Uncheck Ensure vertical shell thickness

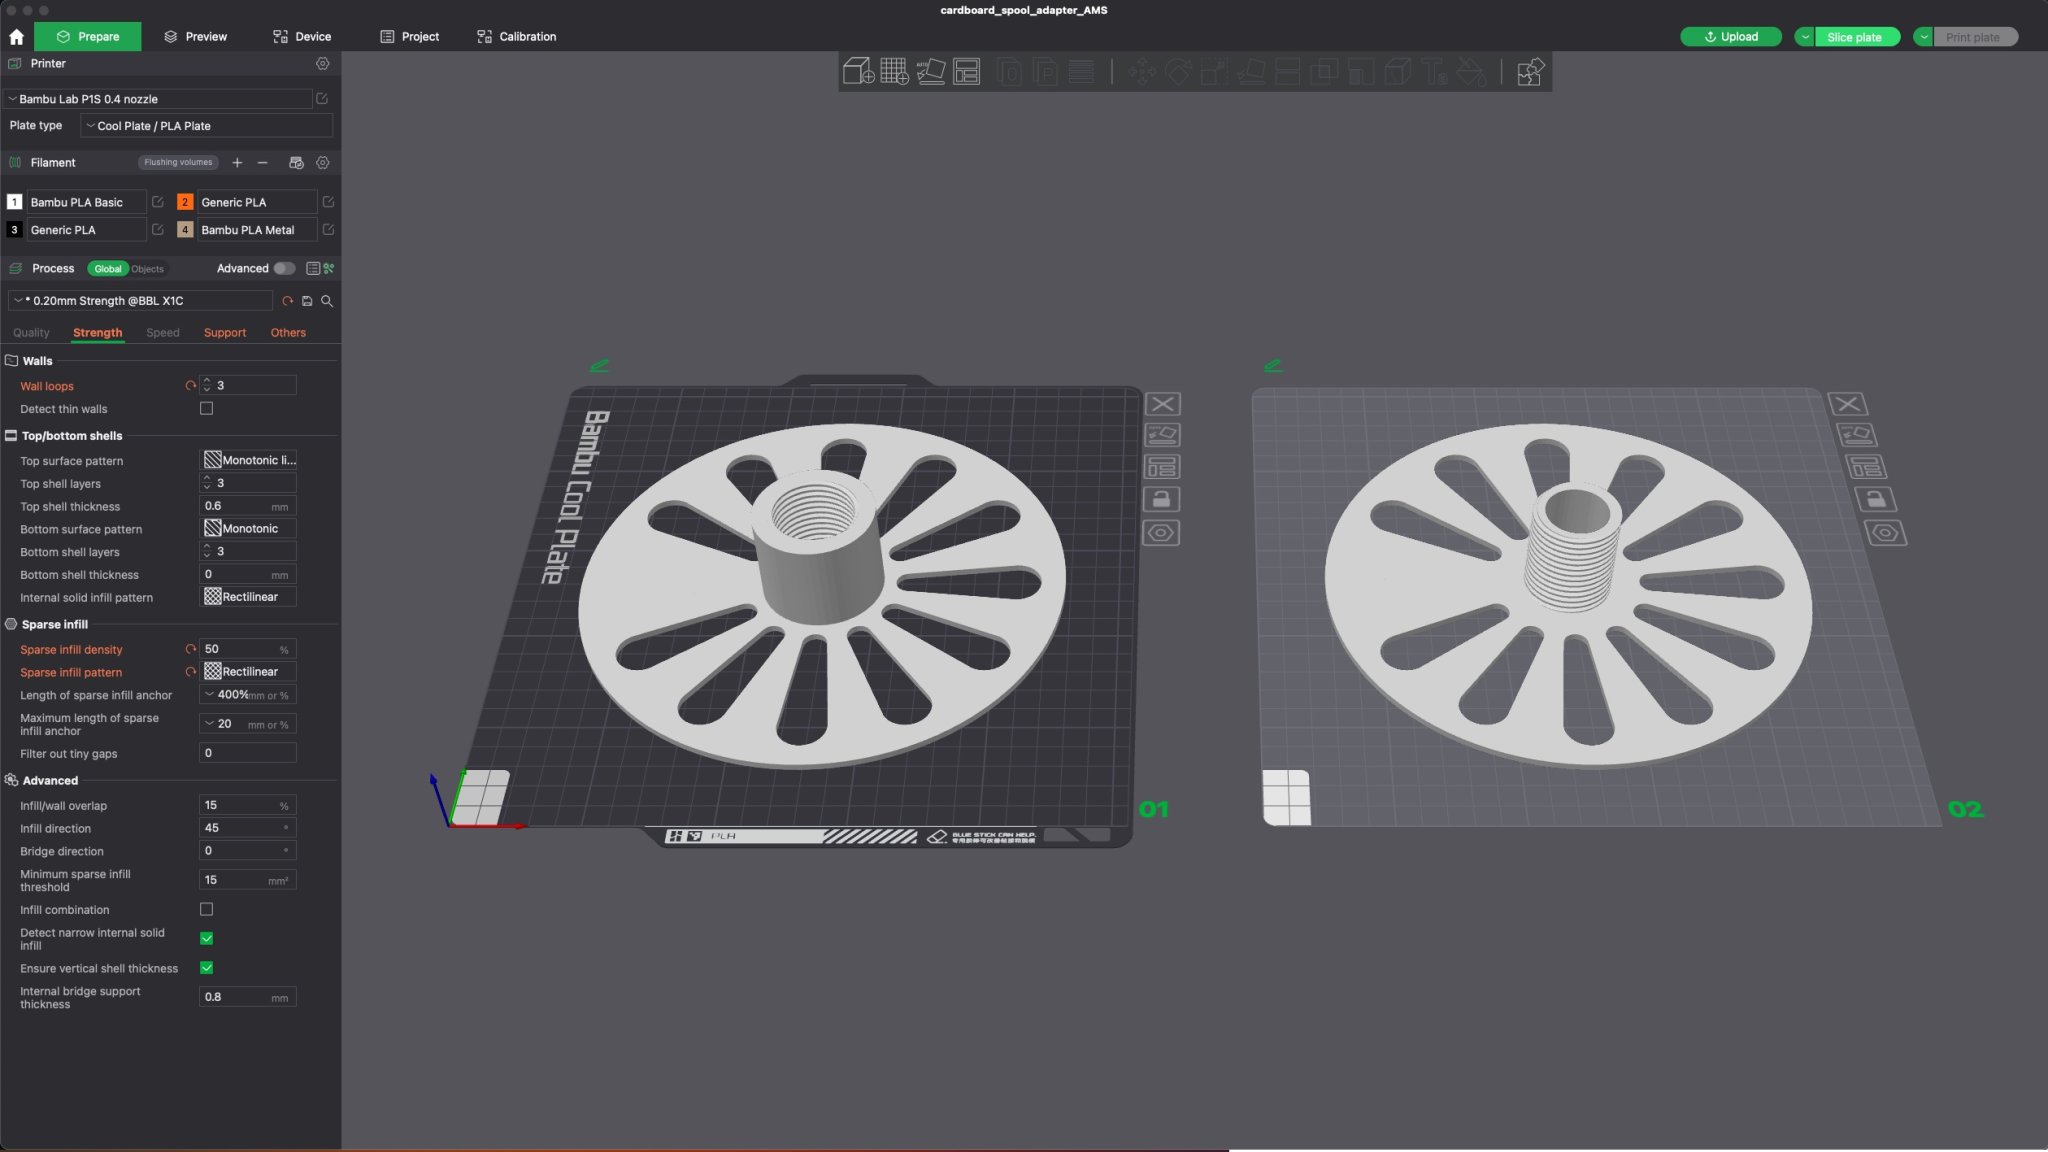[x=206, y=968]
